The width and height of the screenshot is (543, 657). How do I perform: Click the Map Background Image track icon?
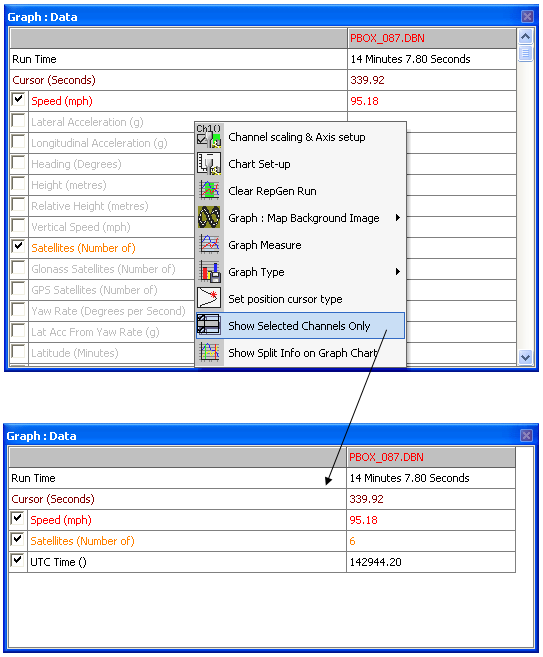pyautogui.click(x=209, y=217)
